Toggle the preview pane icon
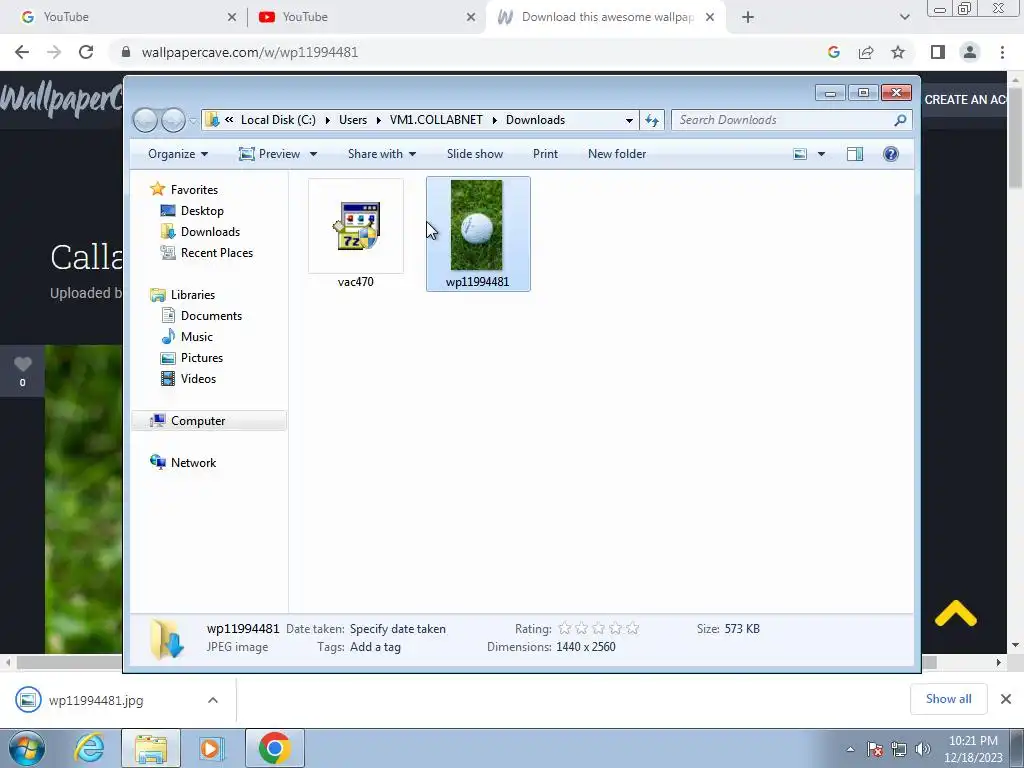The width and height of the screenshot is (1024, 768). [854, 154]
